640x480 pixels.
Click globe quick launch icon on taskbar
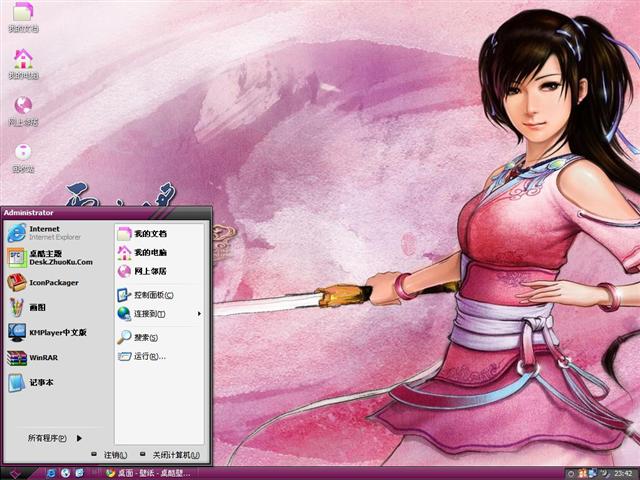coord(65,473)
